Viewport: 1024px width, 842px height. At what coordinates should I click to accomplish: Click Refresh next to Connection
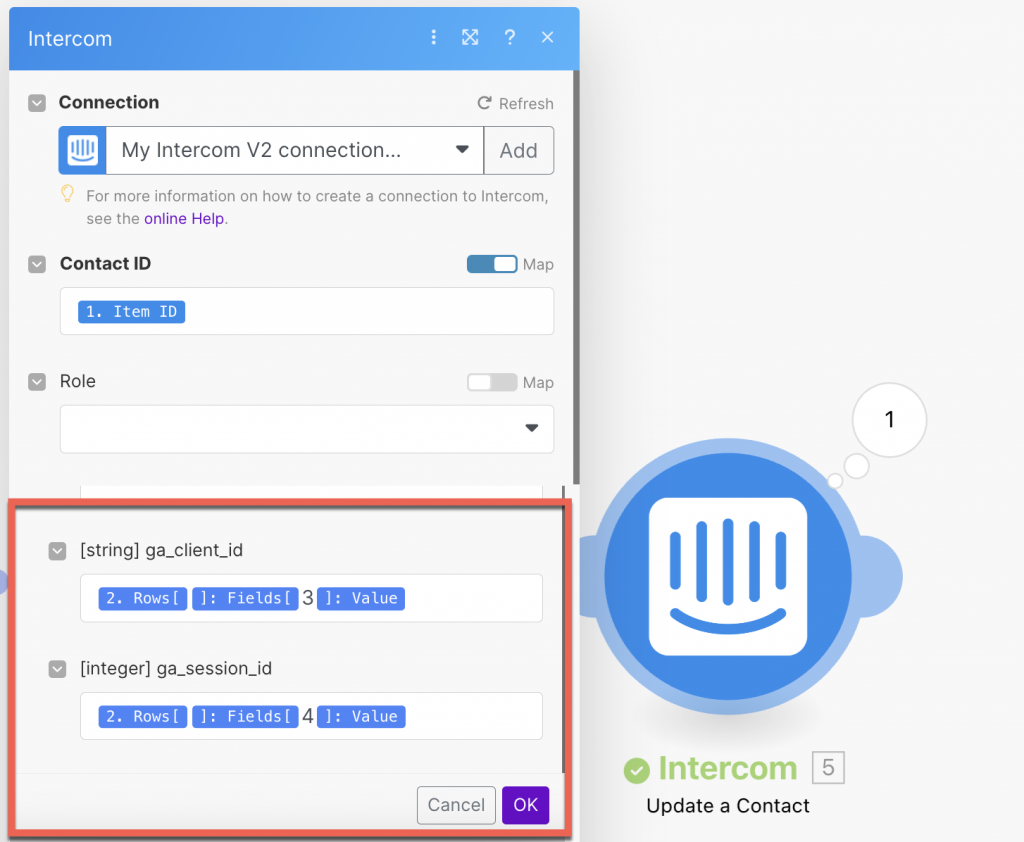[515, 103]
